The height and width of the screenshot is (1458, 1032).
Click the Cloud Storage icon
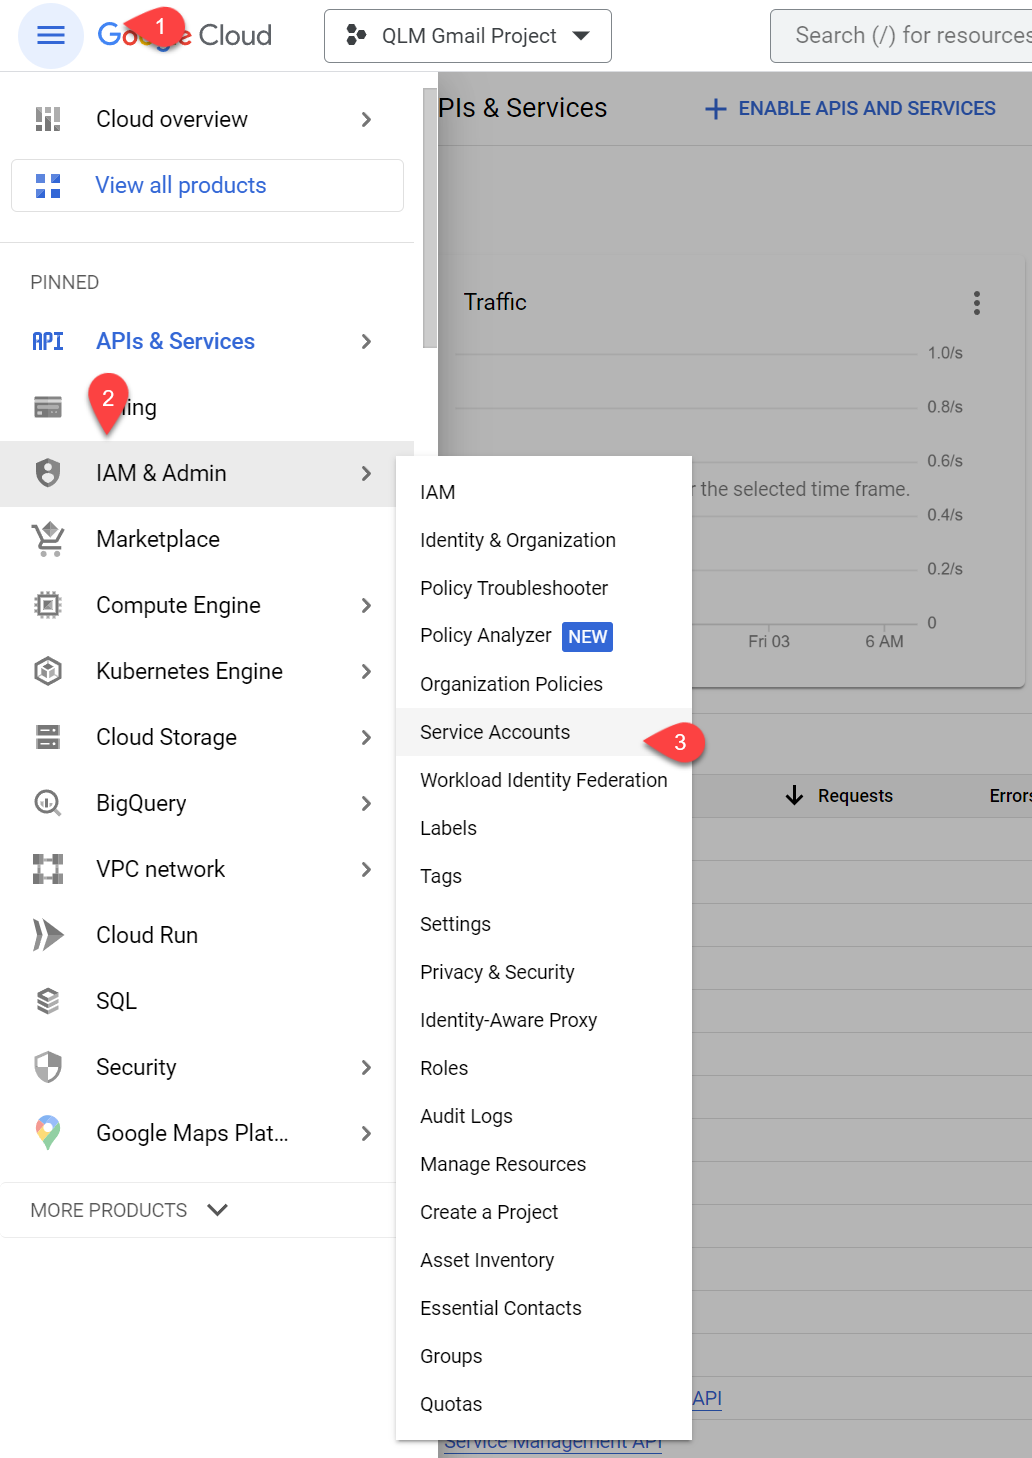(48, 737)
